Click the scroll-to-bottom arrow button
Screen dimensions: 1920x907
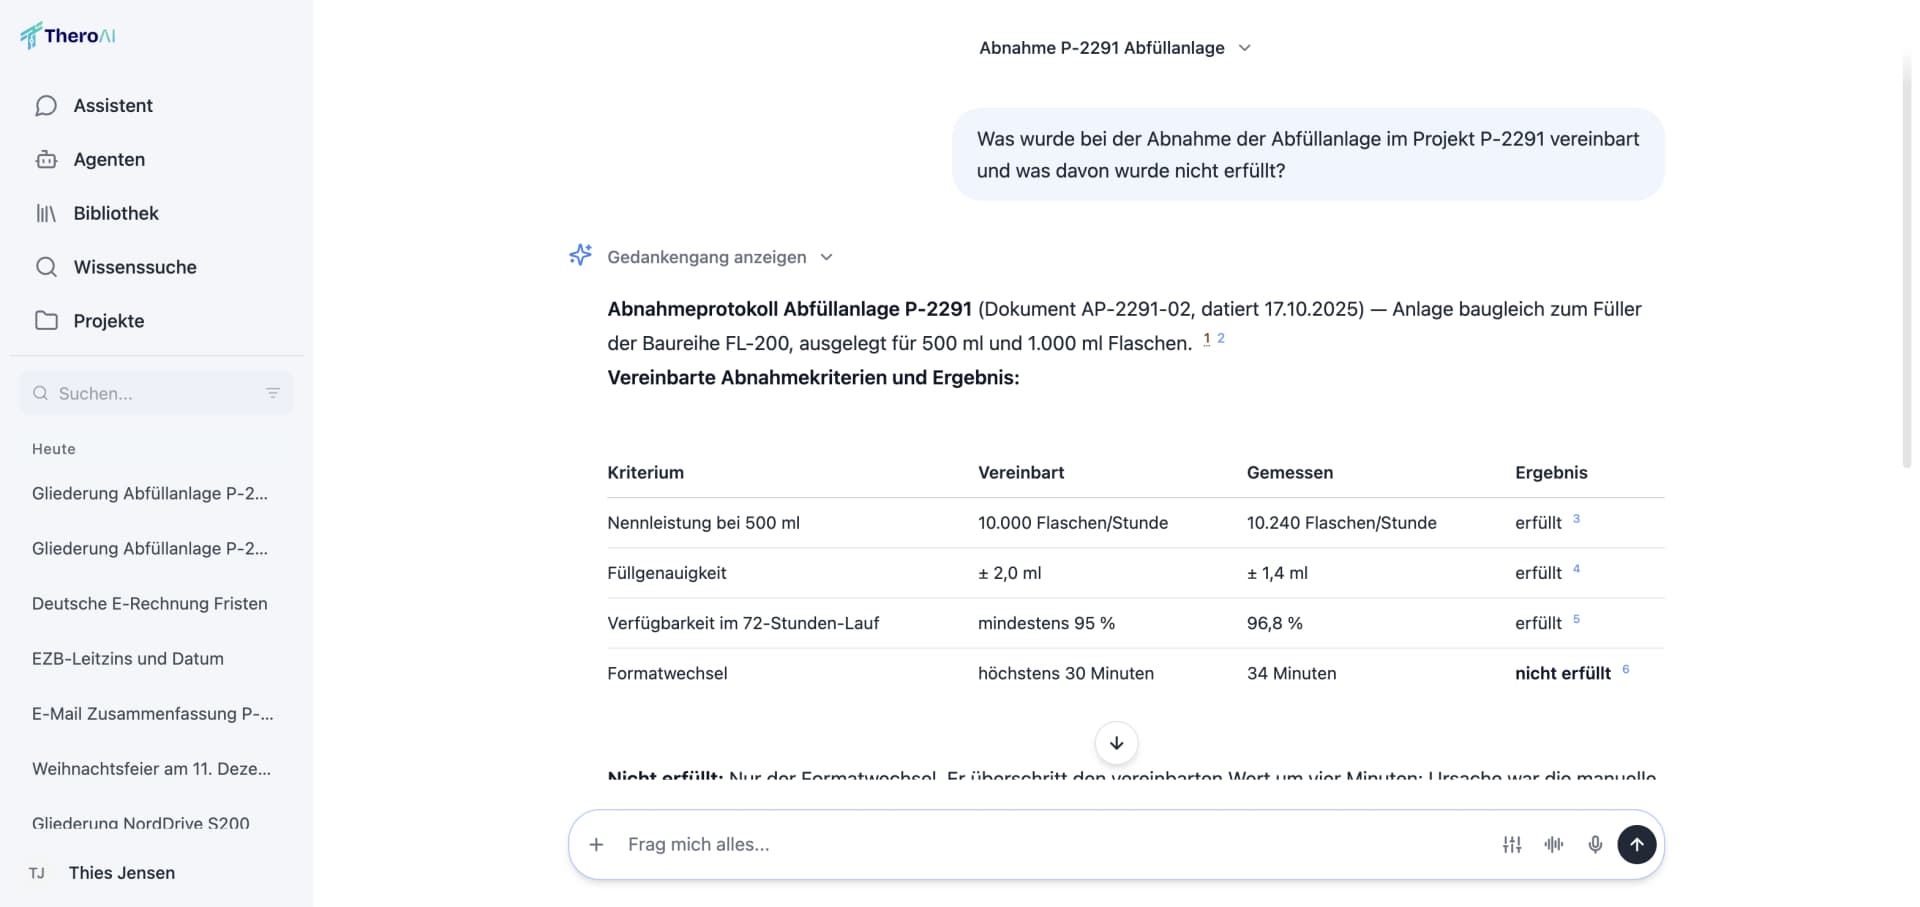coord(1116,743)
